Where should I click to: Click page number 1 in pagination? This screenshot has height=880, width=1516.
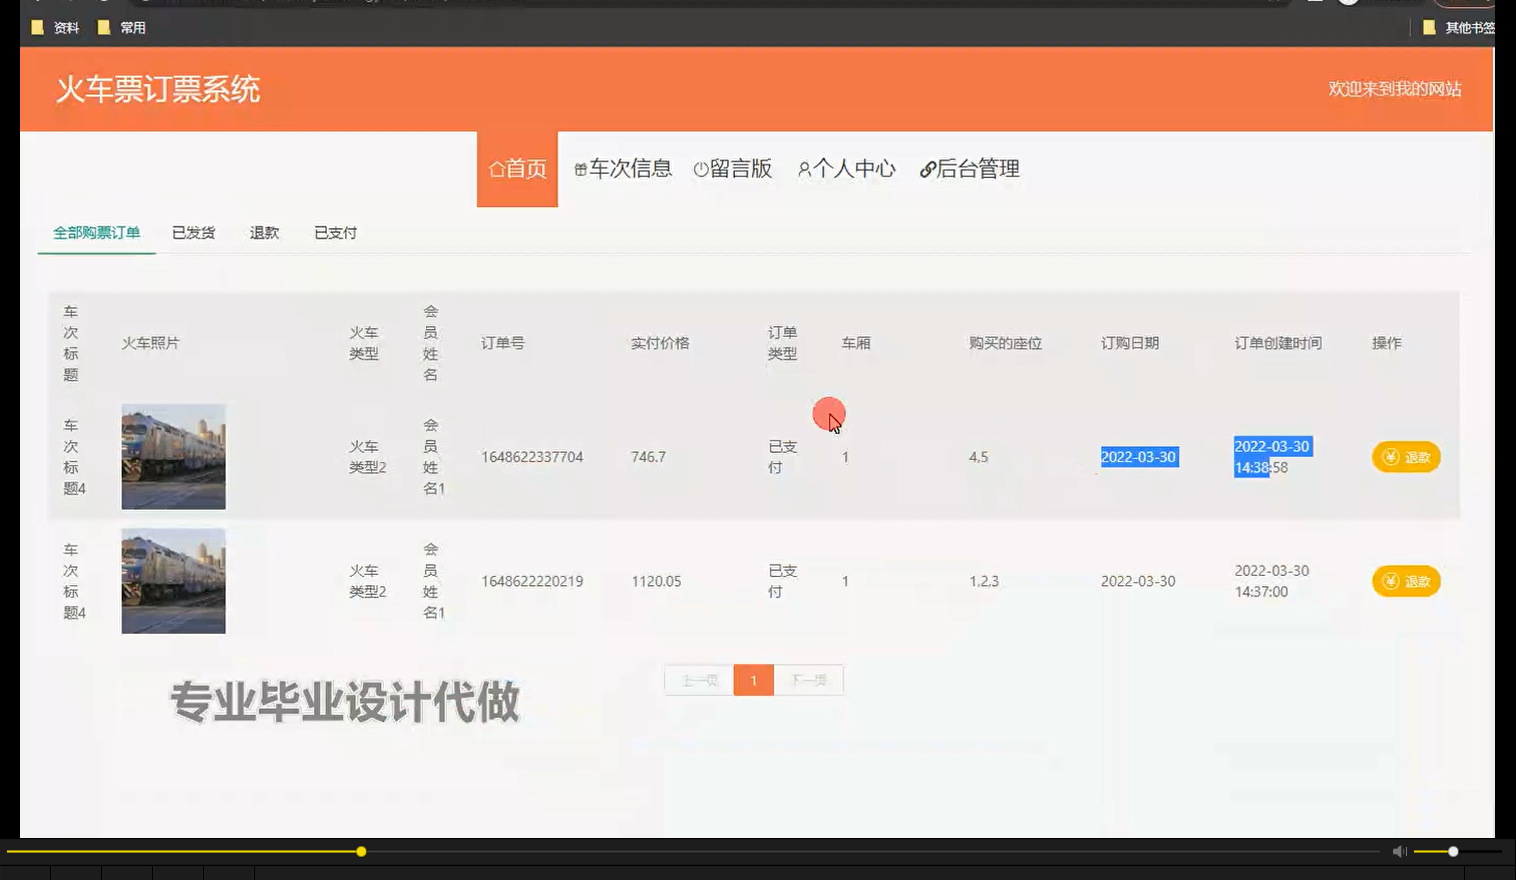coord(753,679)
